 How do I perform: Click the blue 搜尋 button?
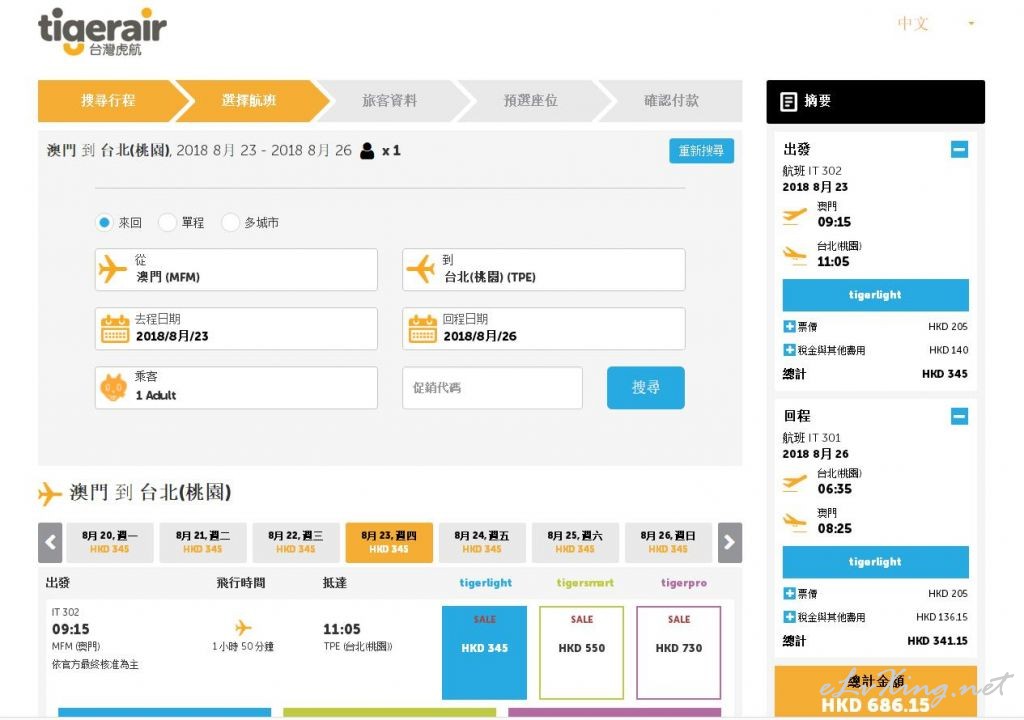(x=646, y=387)
